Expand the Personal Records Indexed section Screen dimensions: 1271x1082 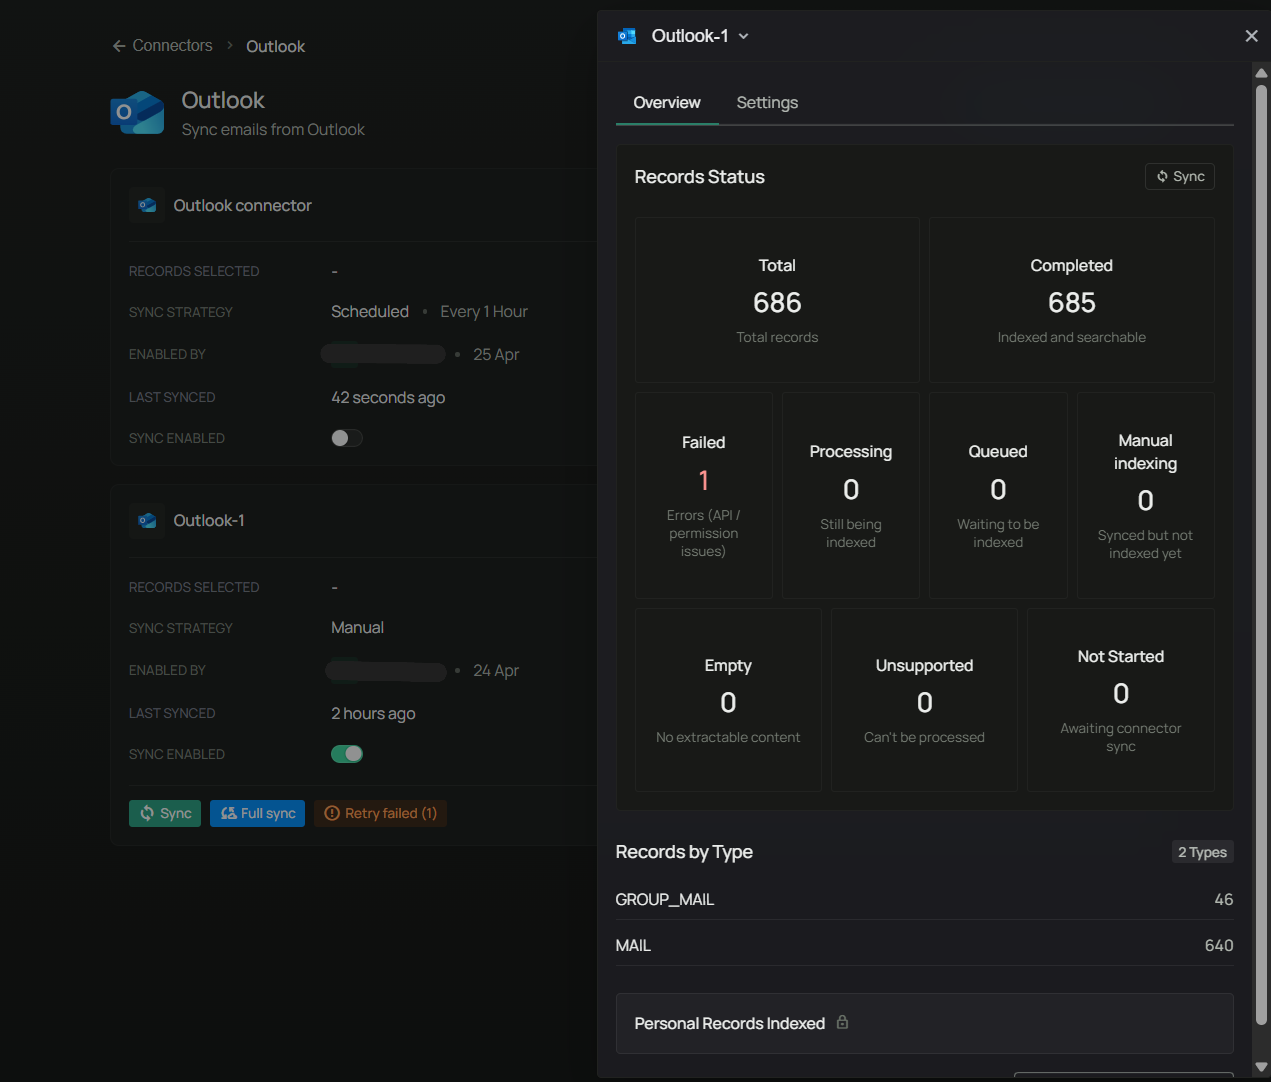point(924,1023)
